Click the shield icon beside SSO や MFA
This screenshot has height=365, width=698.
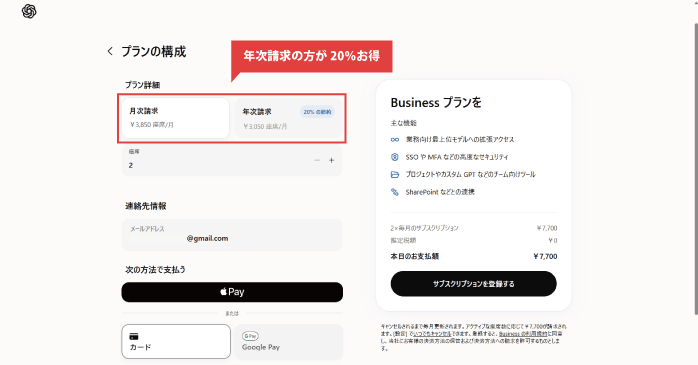point(394,157)
